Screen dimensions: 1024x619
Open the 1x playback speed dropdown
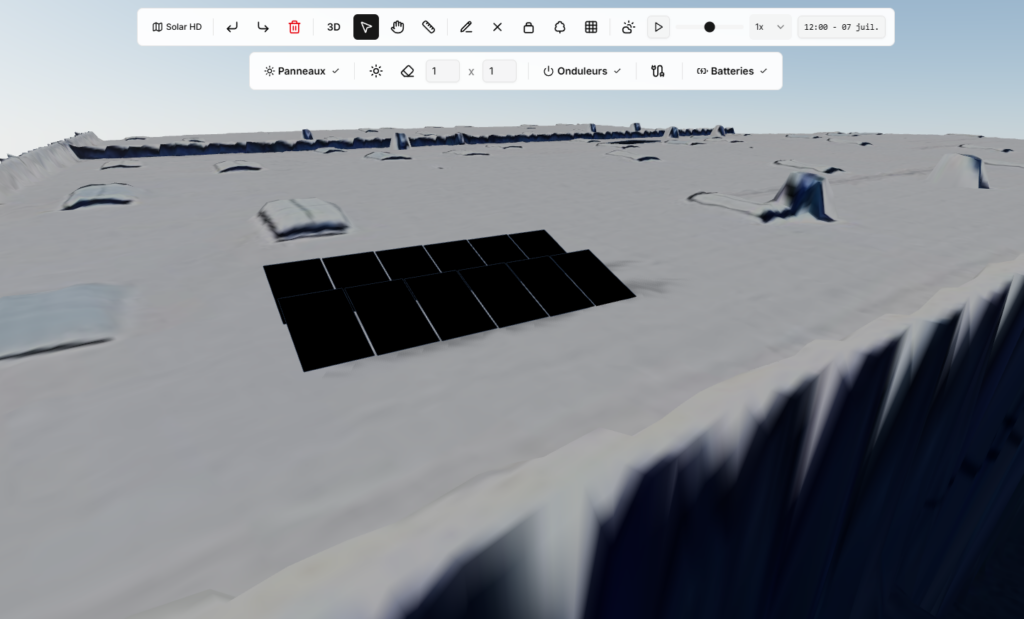770,27
